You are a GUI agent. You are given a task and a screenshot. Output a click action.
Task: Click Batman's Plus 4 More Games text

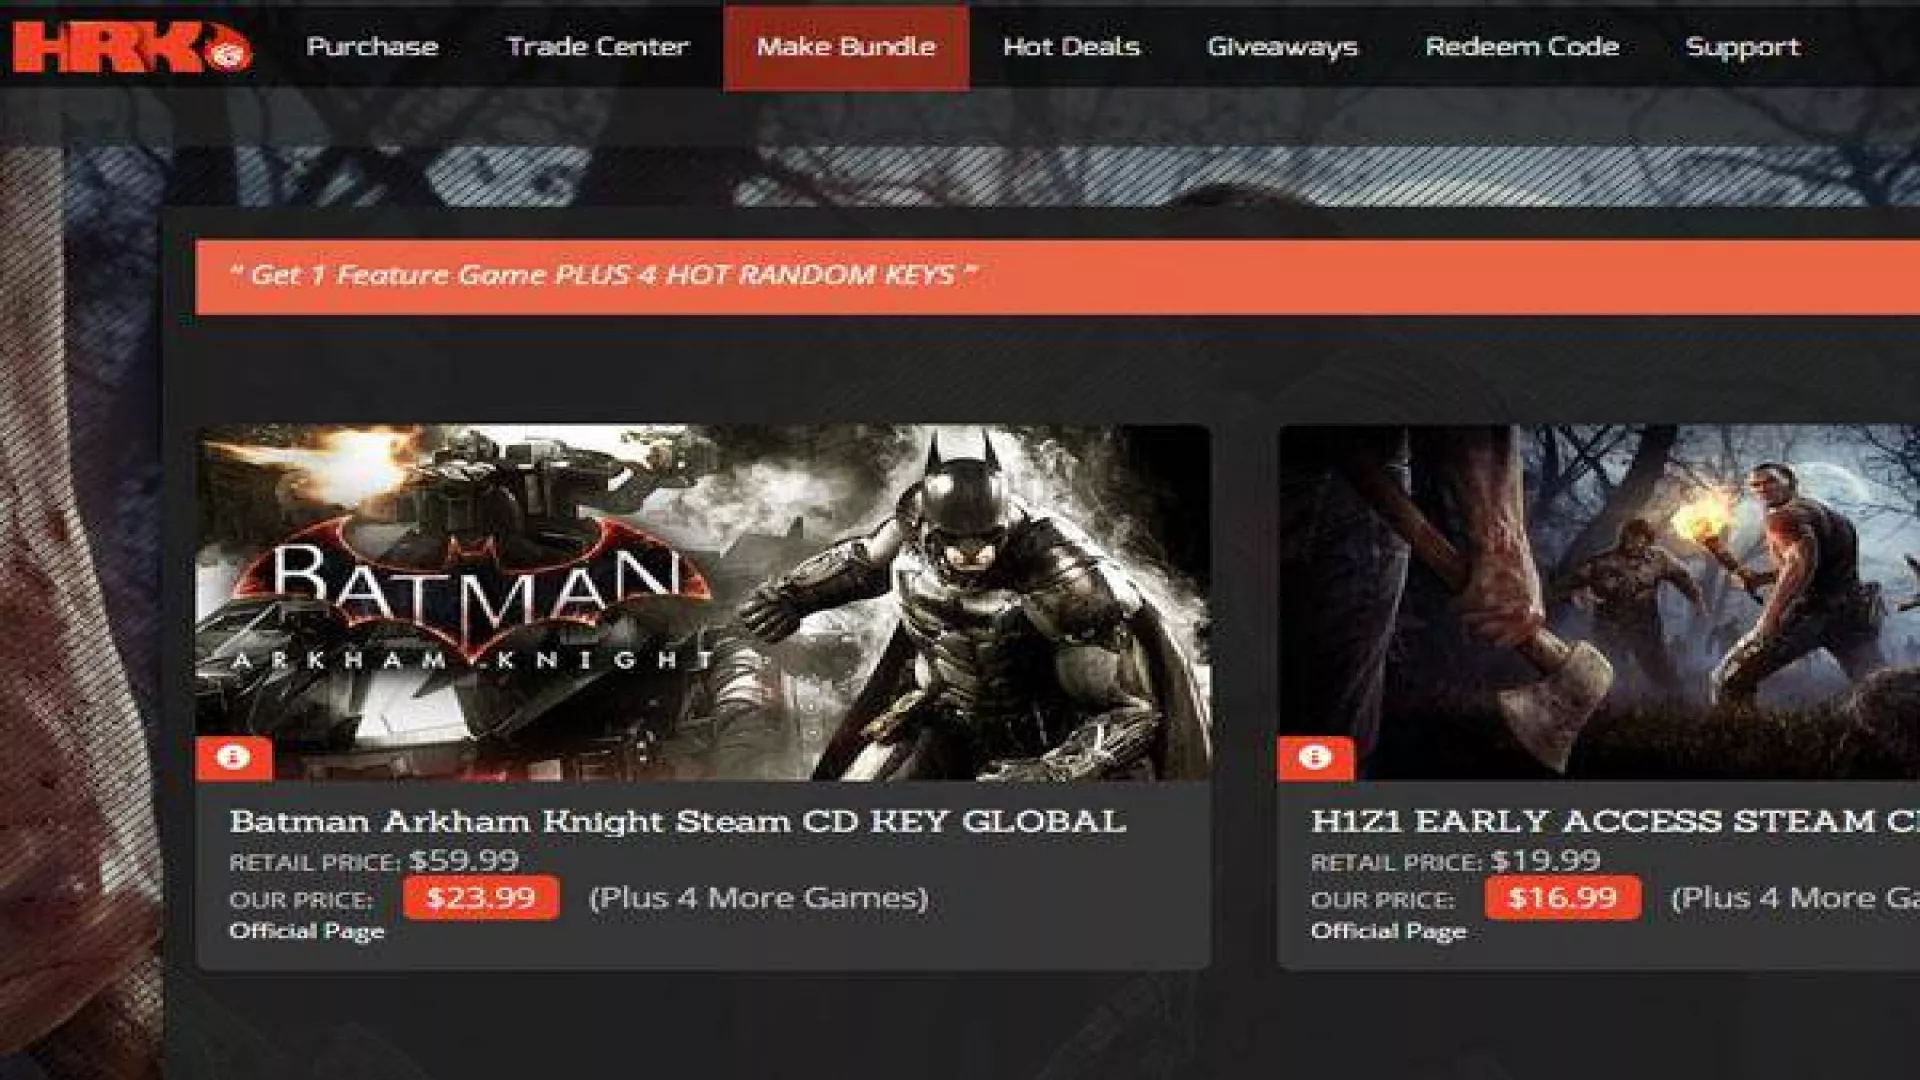[x=758, y=898]
